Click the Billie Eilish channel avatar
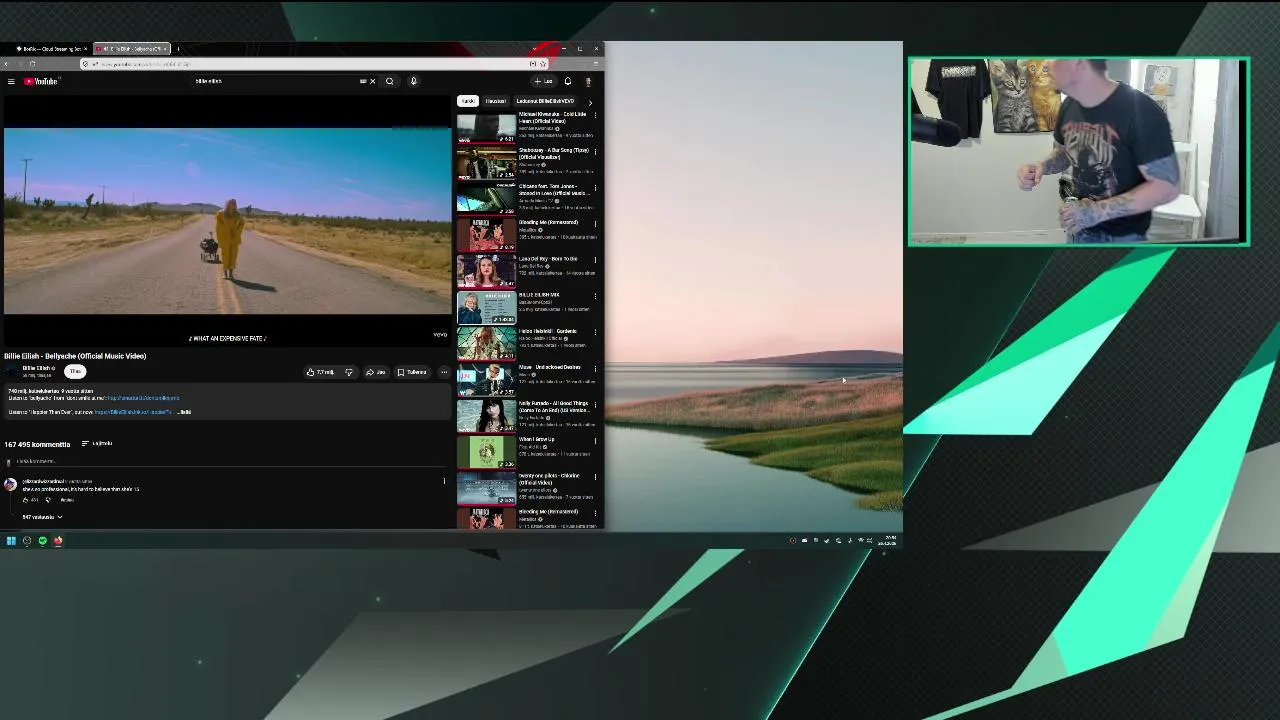Screen dimensions: 1280x720 click(x=11, y=372)
